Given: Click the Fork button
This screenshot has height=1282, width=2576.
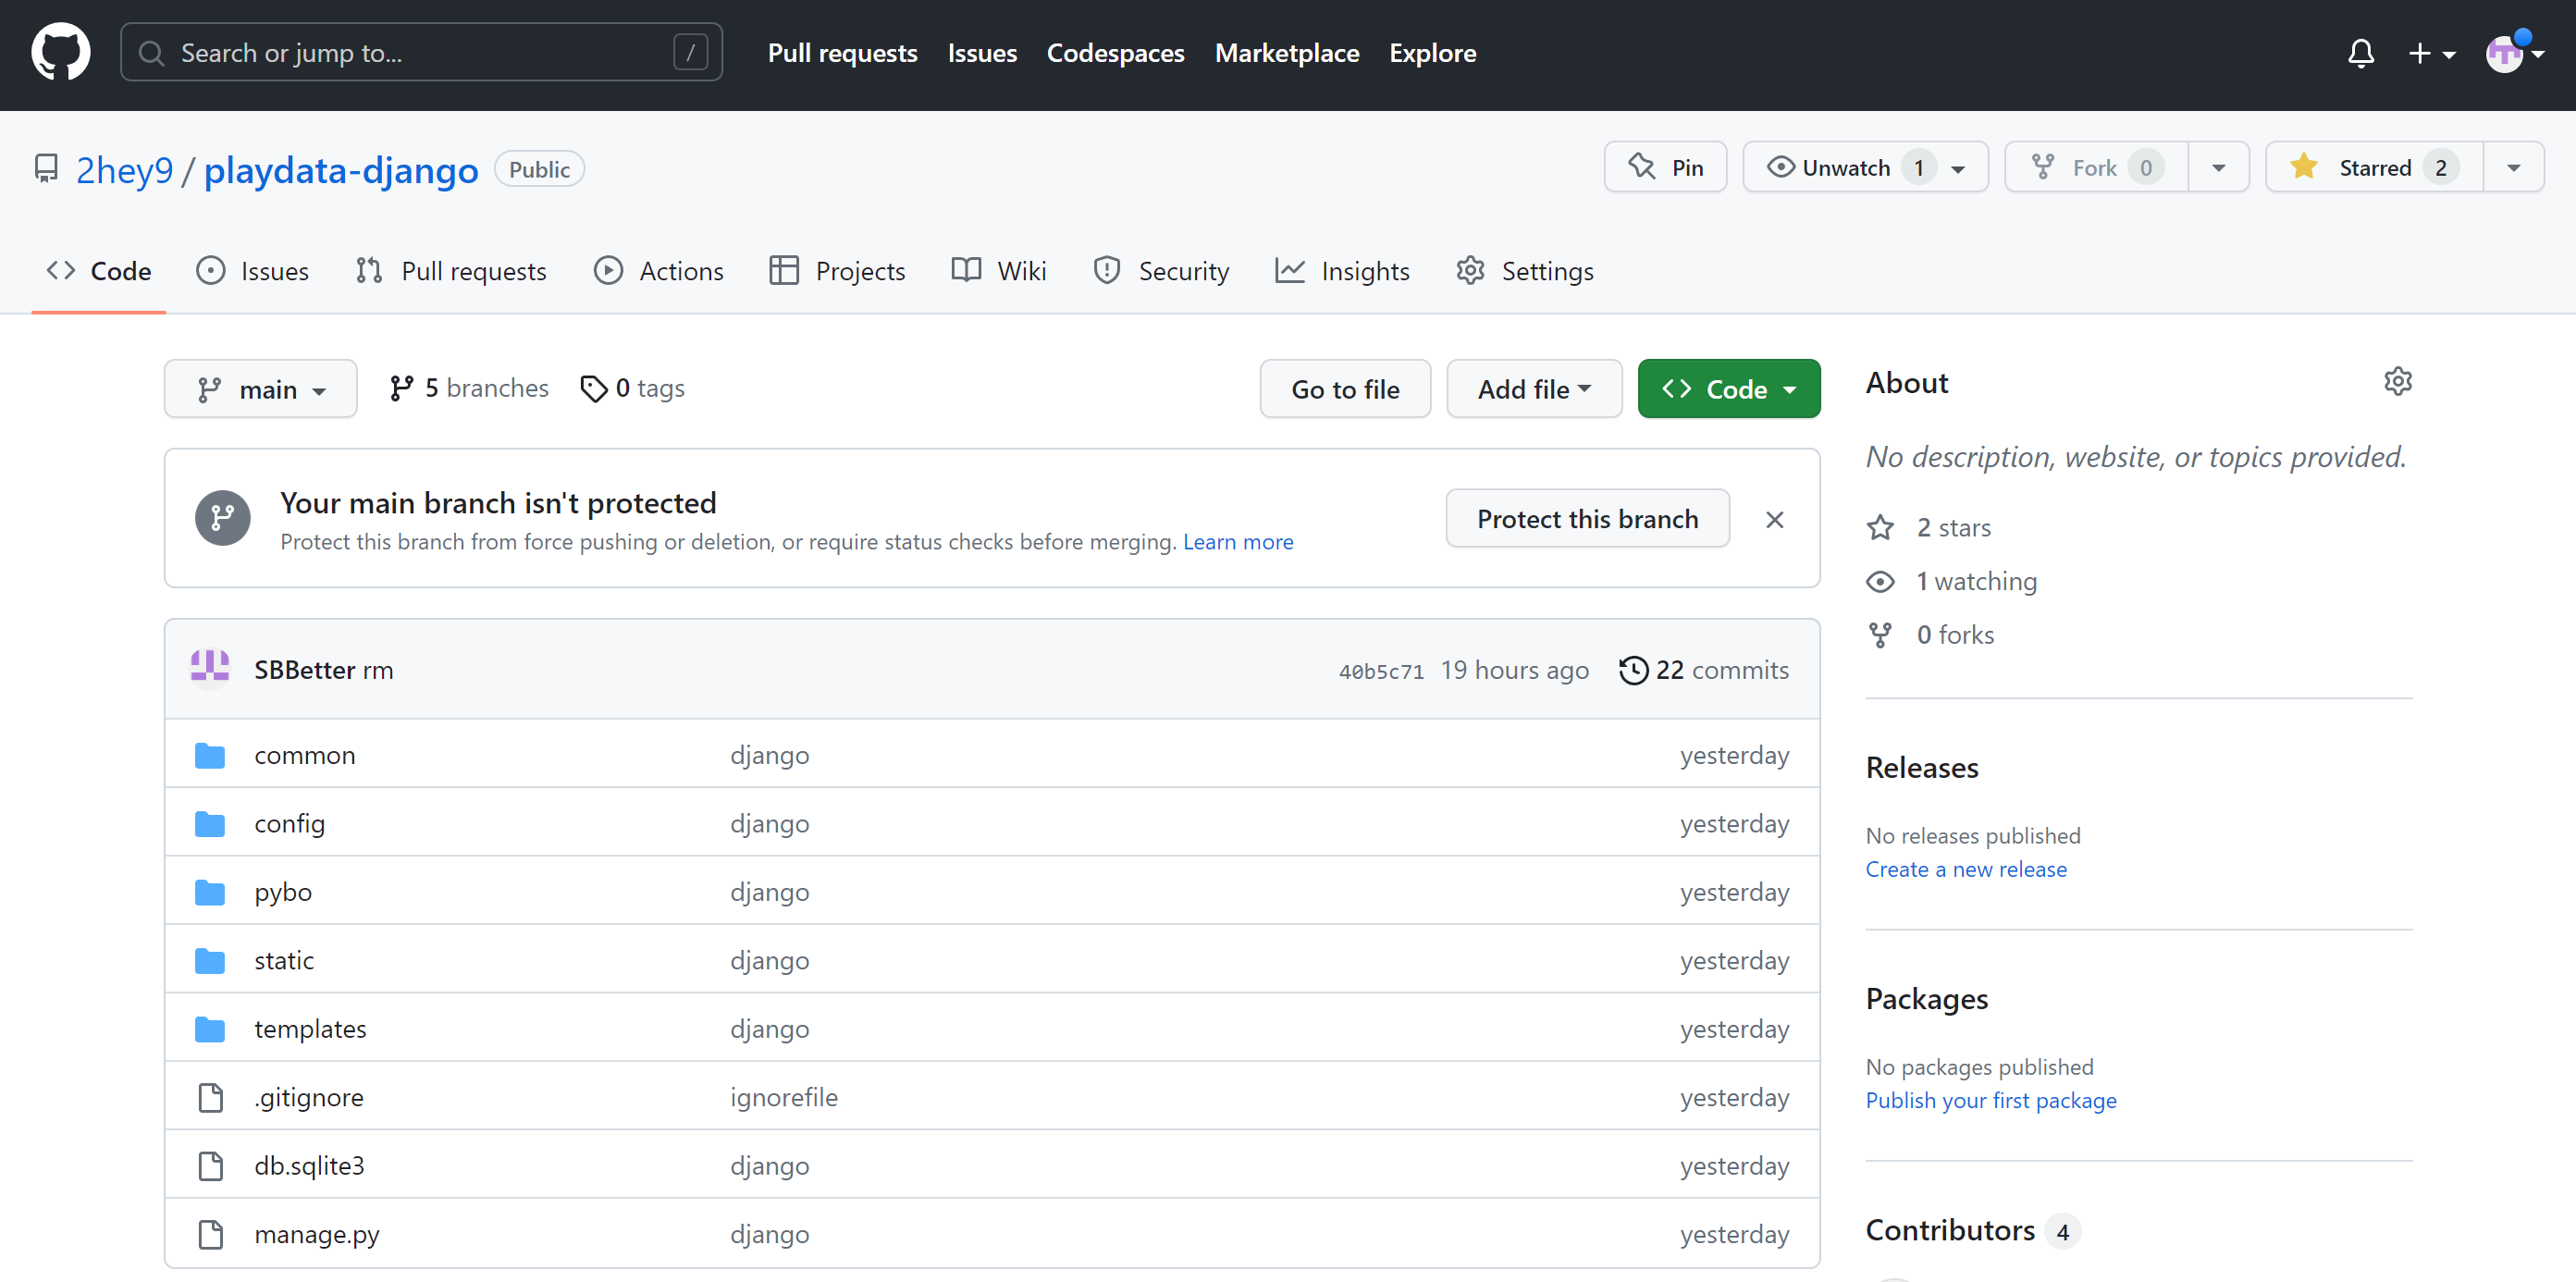Looking at the screenshot, I should 2096,167.
